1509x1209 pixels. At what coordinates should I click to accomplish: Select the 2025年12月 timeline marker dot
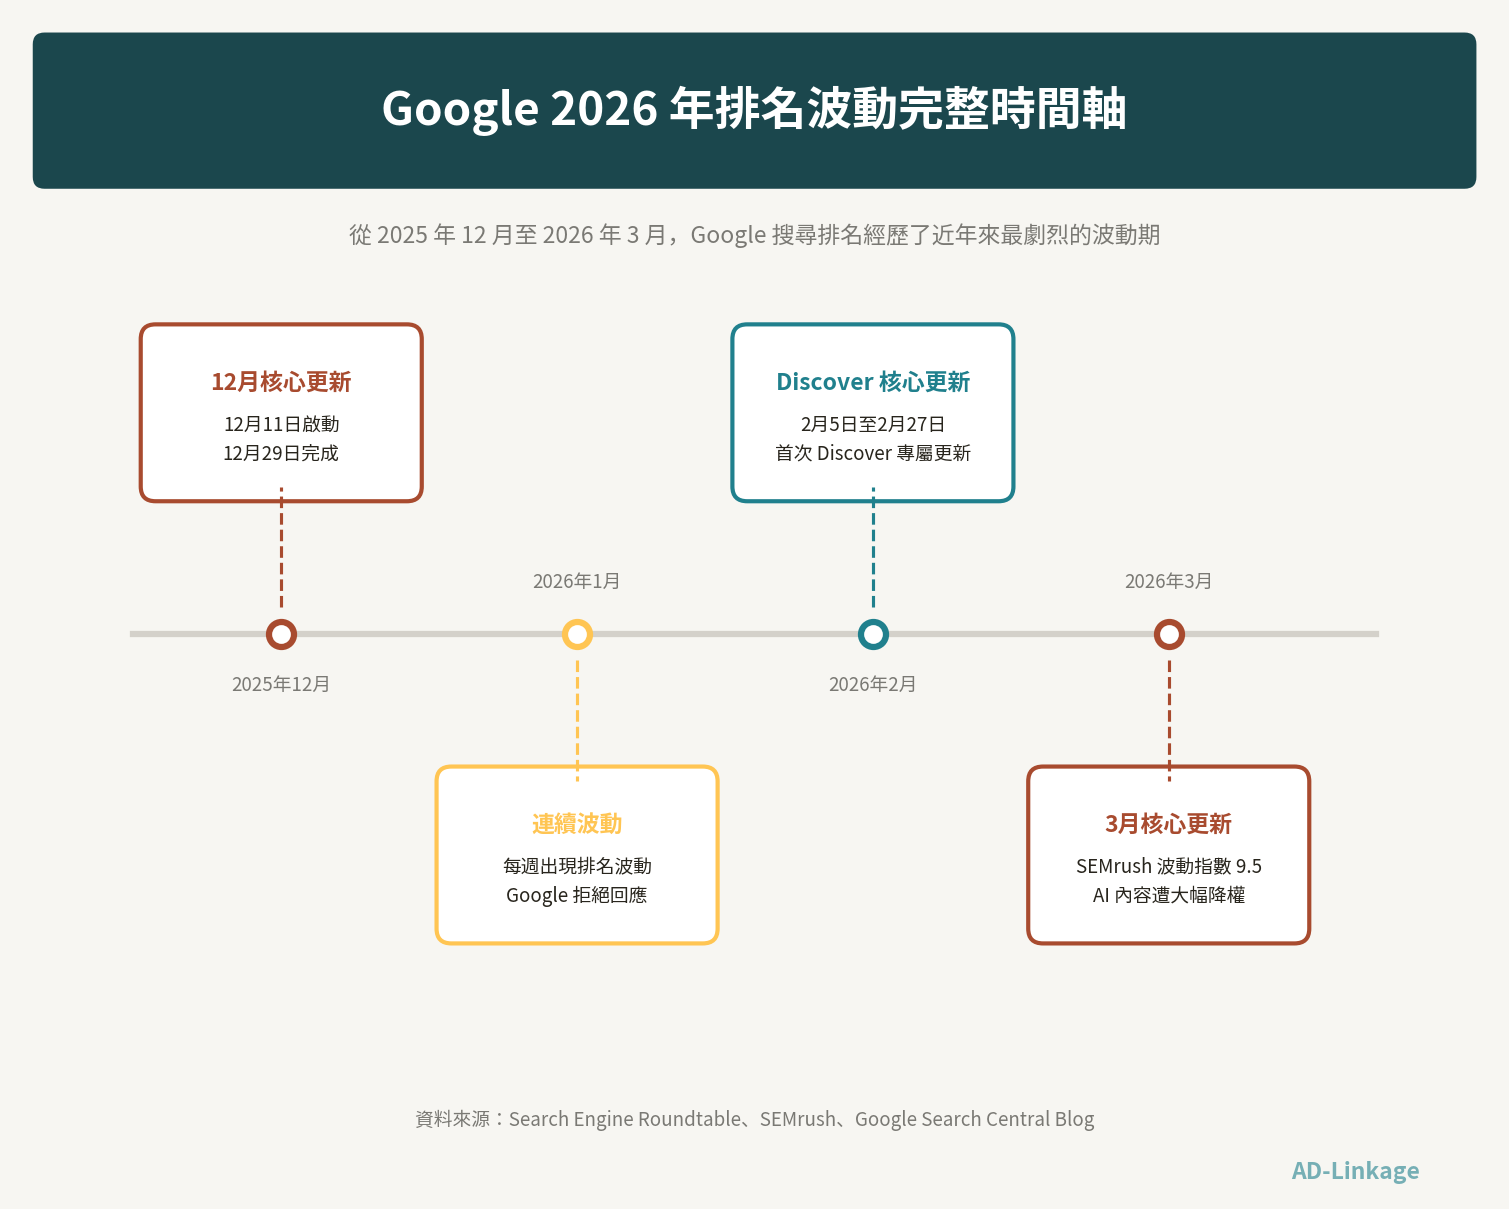(x=281, y=634)
